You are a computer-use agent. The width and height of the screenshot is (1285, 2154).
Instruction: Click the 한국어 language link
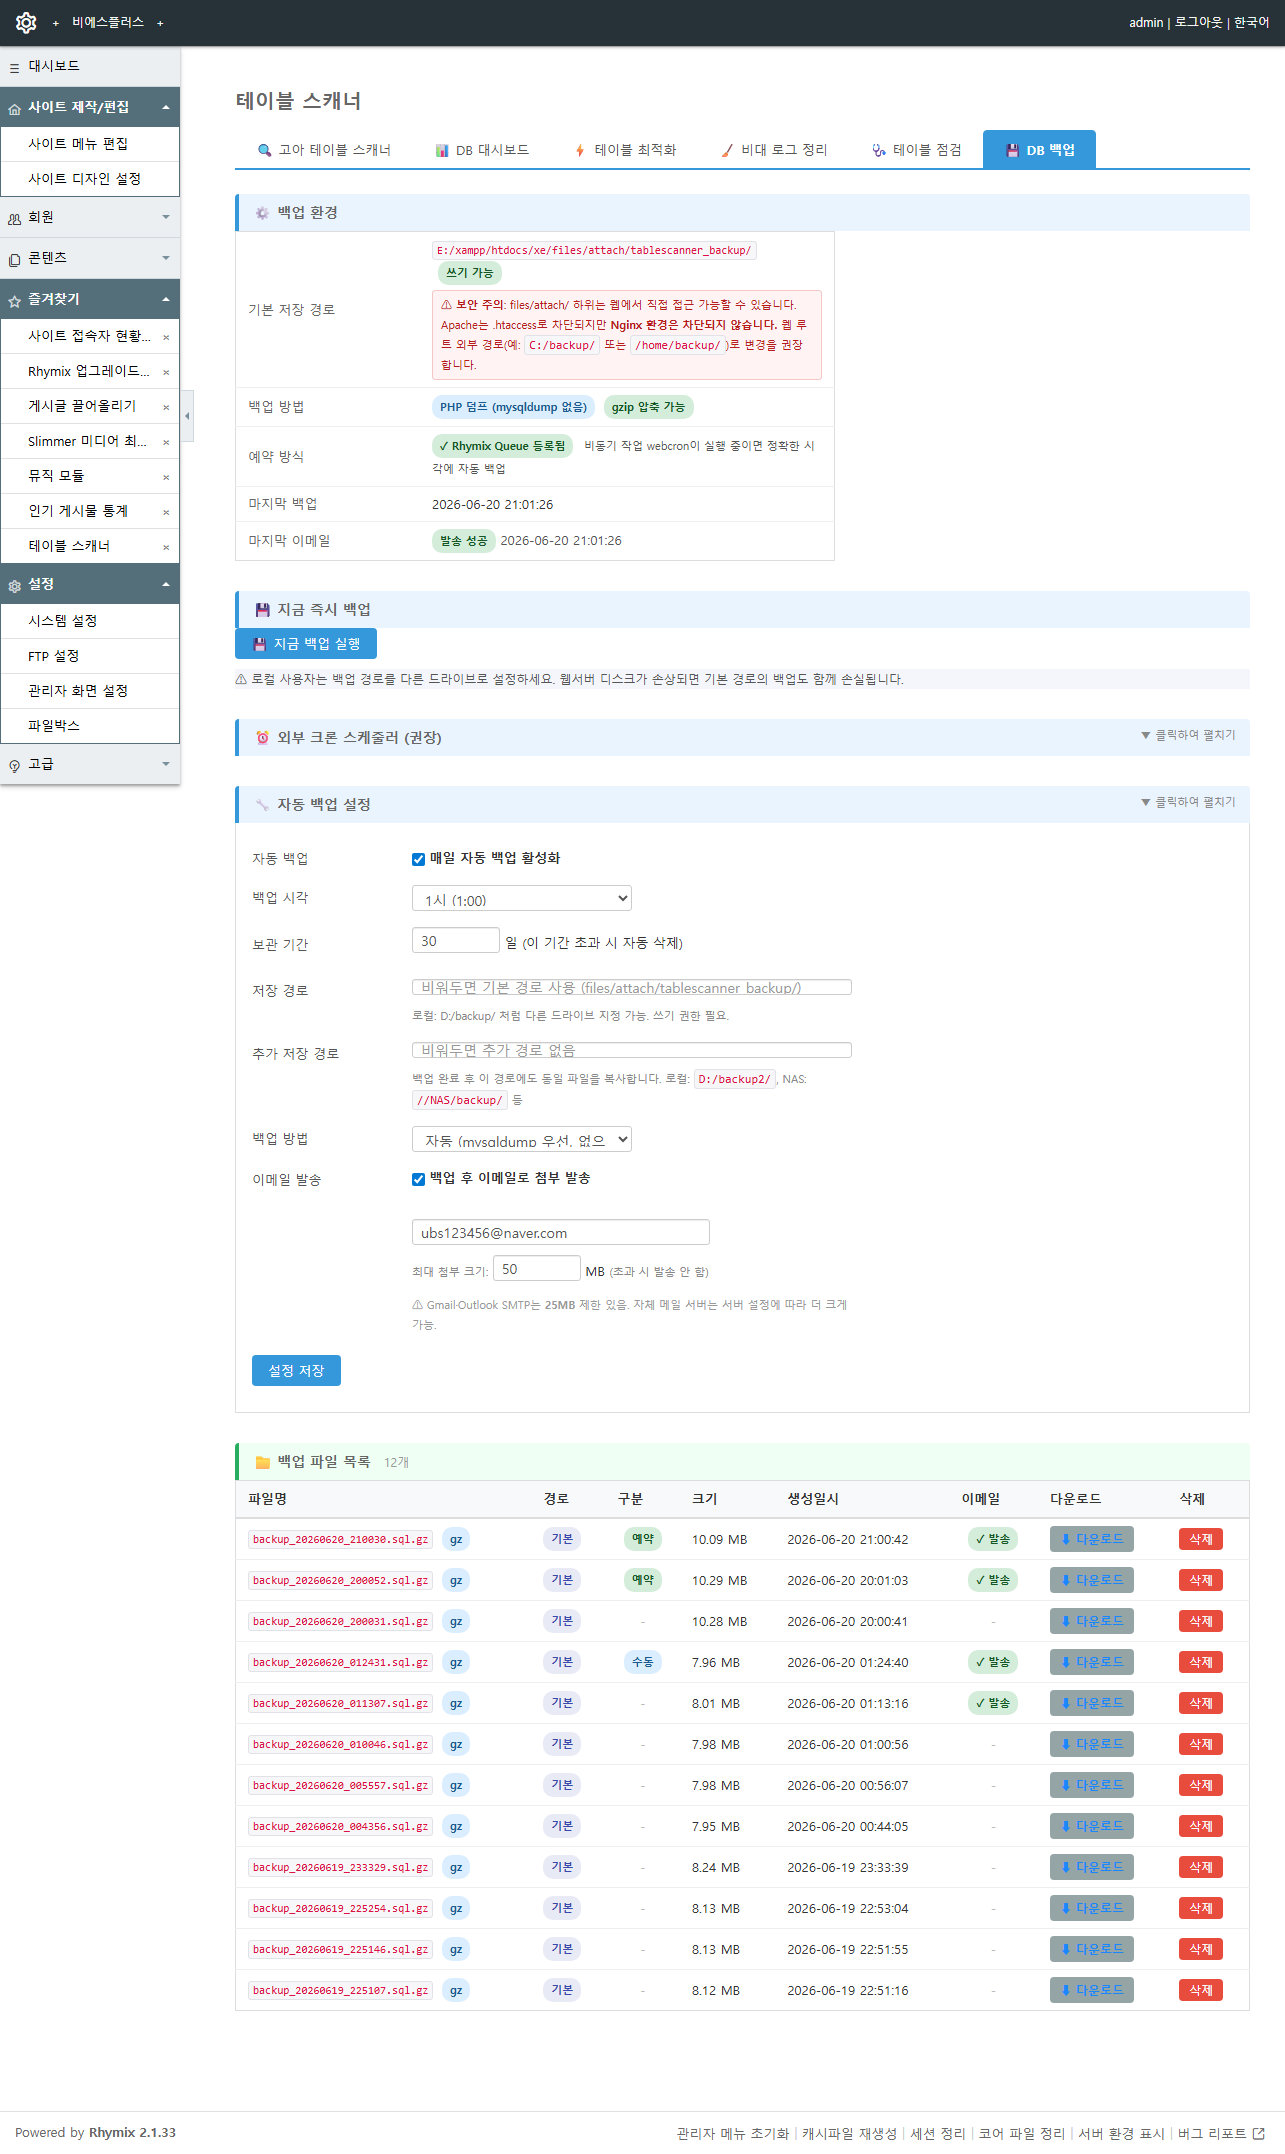1251,22
